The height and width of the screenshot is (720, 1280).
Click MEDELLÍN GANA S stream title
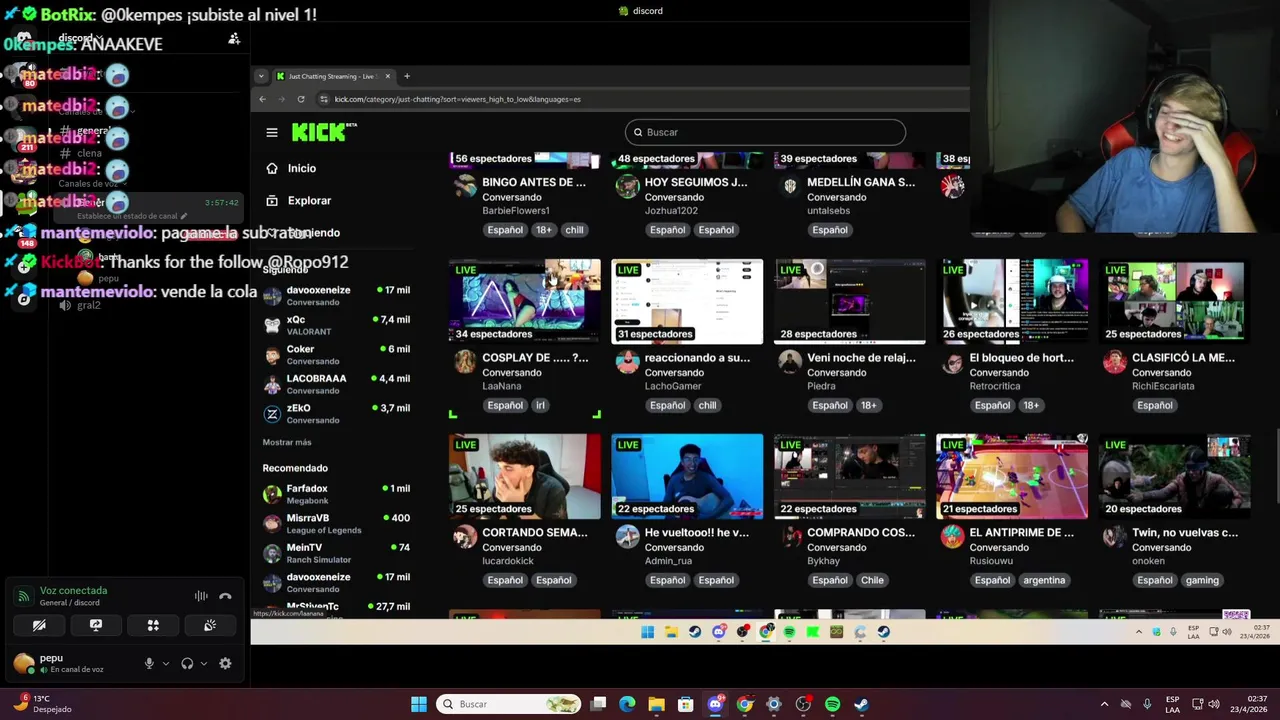[861, 182]
